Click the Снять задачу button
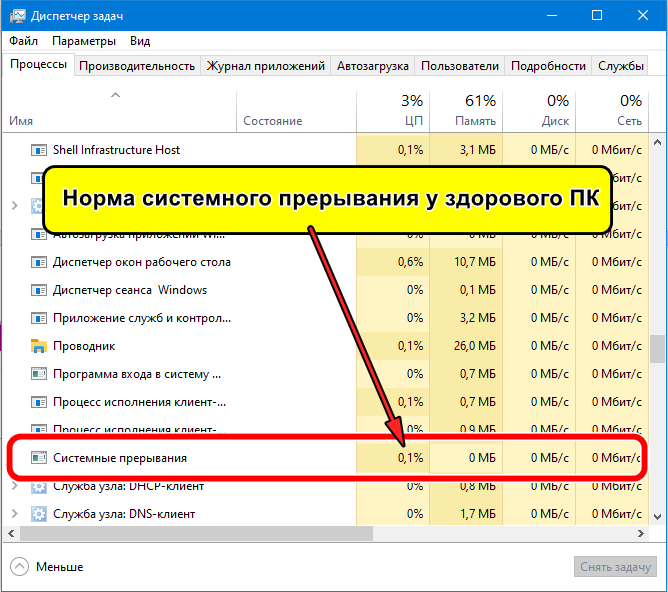Viewport: 668px width, 592px height. (x=616, y=567)
